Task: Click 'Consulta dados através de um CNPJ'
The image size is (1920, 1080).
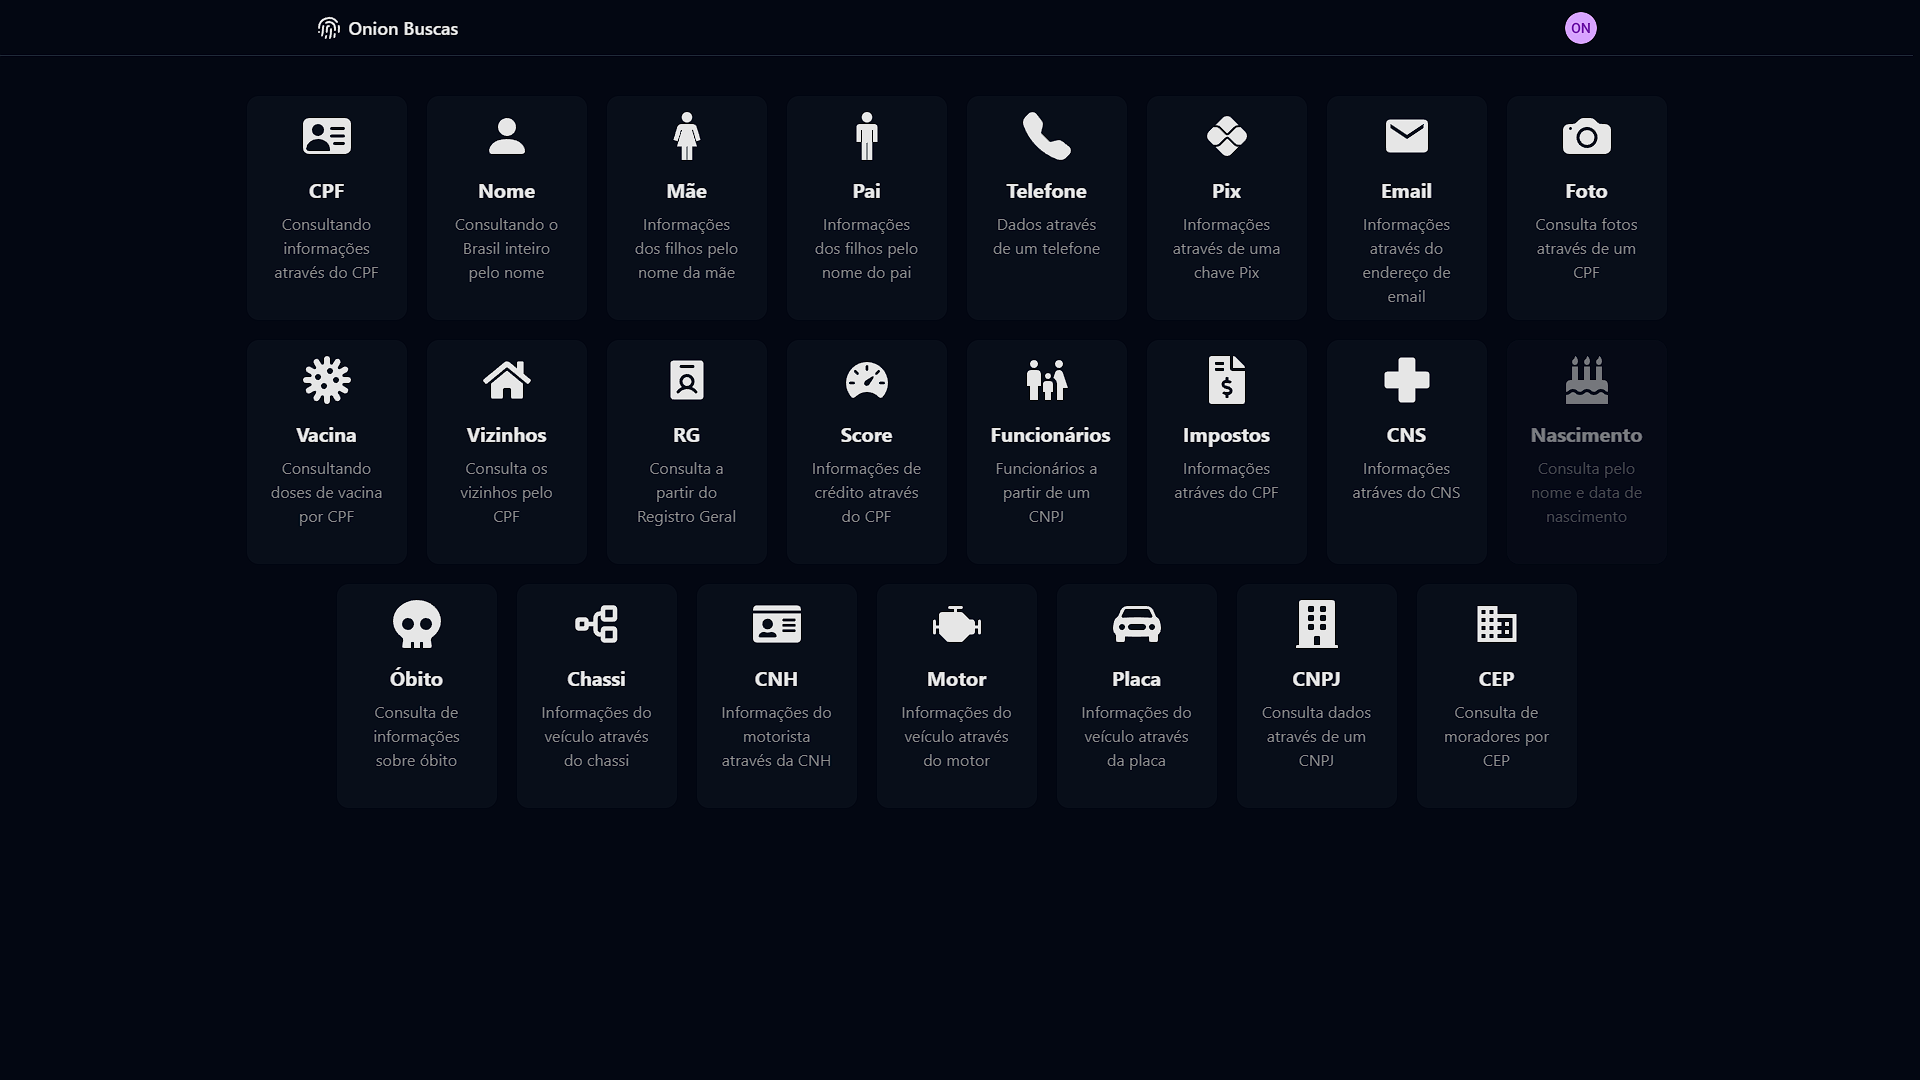Action: point(1317,737)
